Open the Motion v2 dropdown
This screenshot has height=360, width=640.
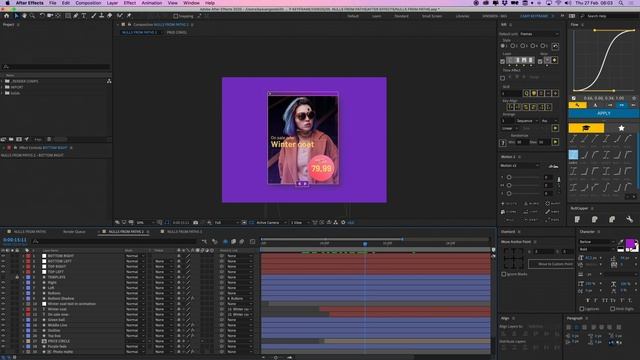pyautogui.click(x=520, y=165)
